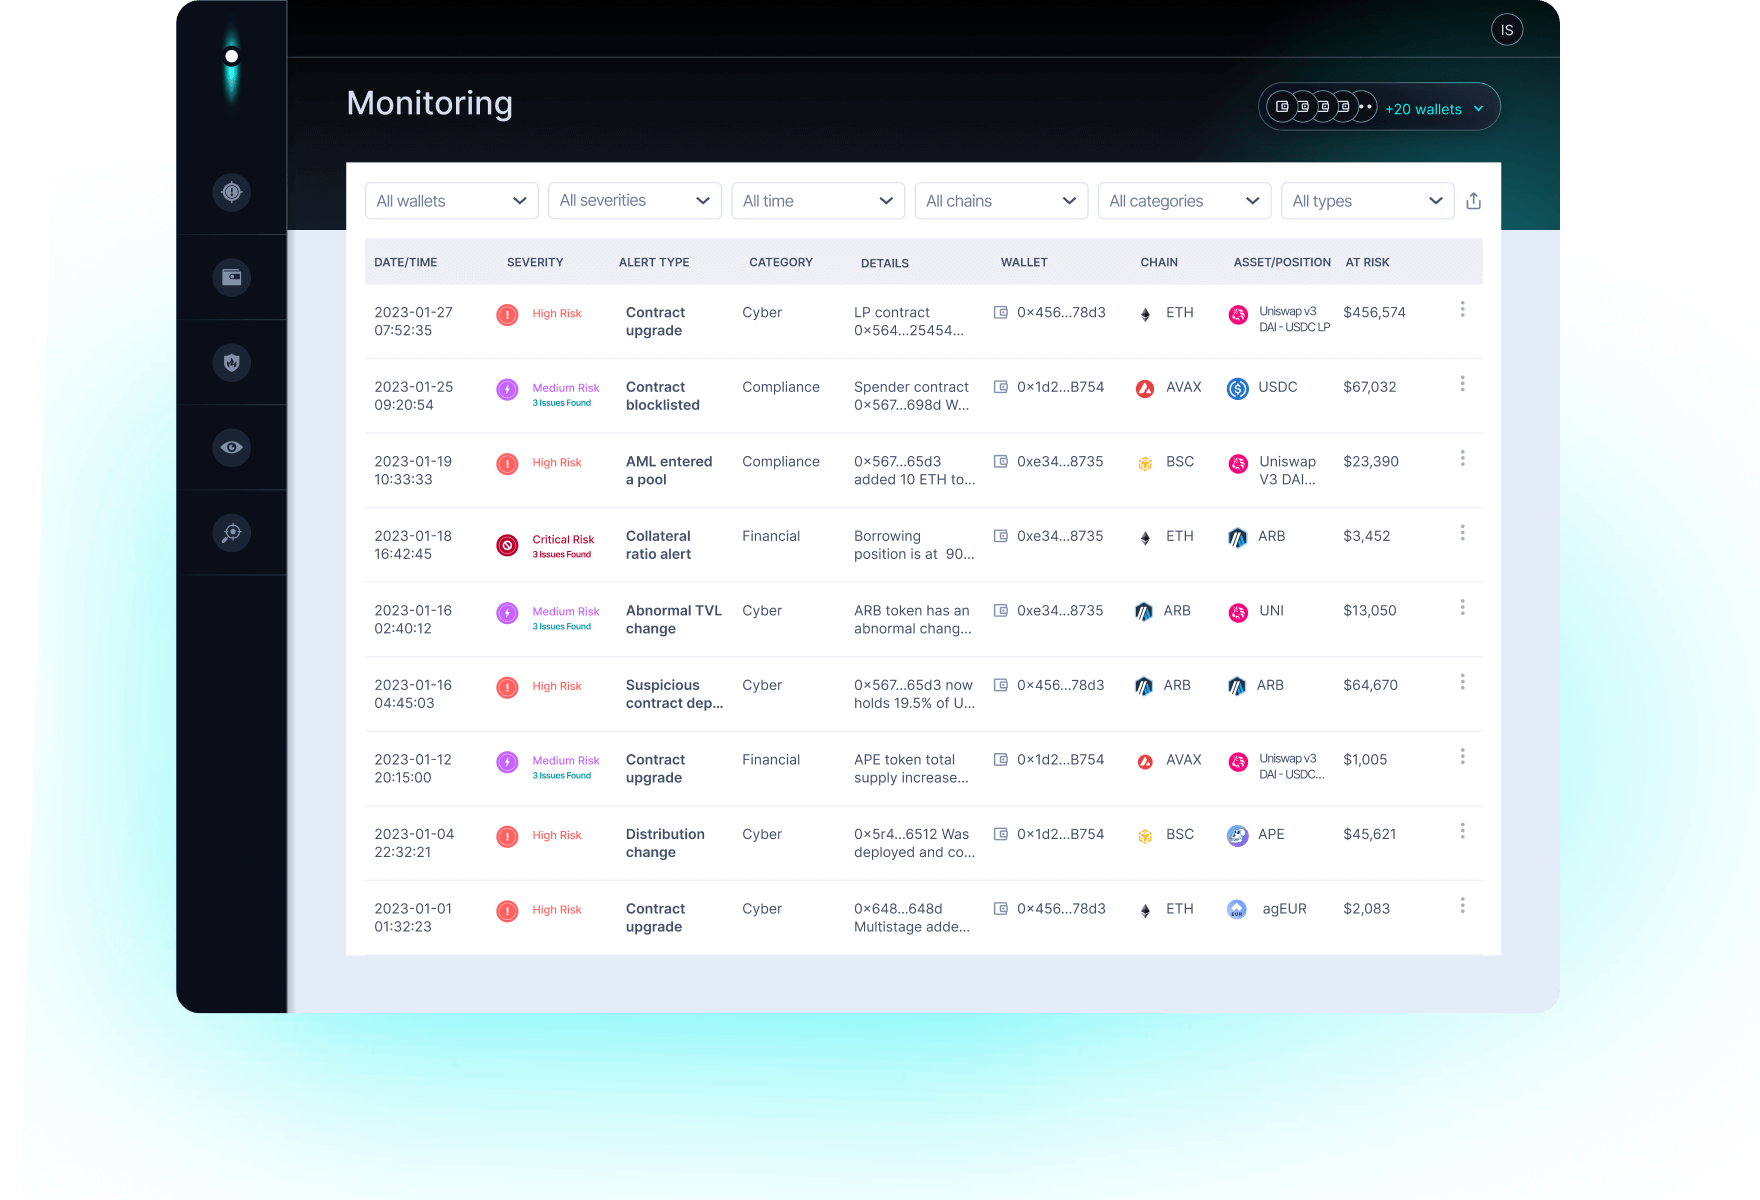
Task: Click the ETH chain icon on the Contract upgrade row
Action: pos(1144,312)
